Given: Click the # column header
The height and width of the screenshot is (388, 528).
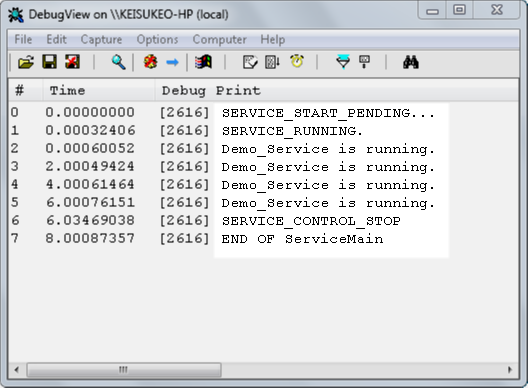Looking at the screenshot, I should tap(26, 90).
